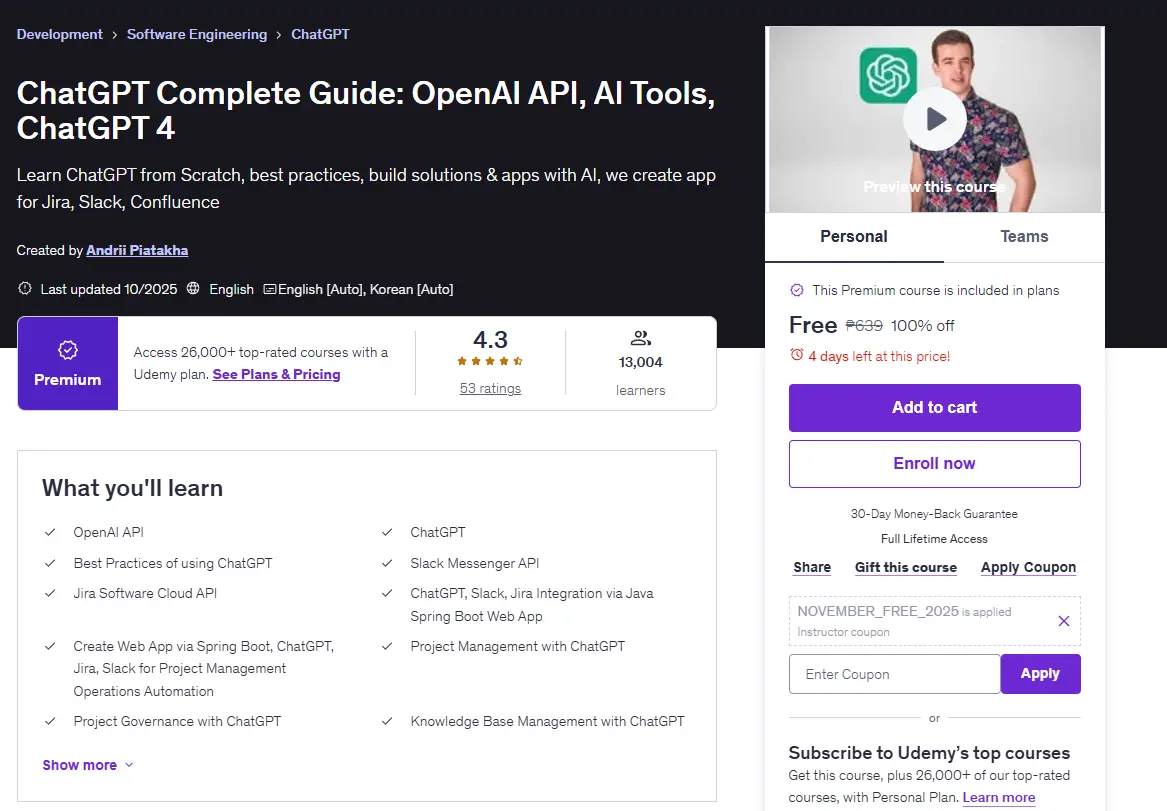Open the ChatGPT breadcrumb link
Screen dimensions: 1167x811
coord(320,34)
